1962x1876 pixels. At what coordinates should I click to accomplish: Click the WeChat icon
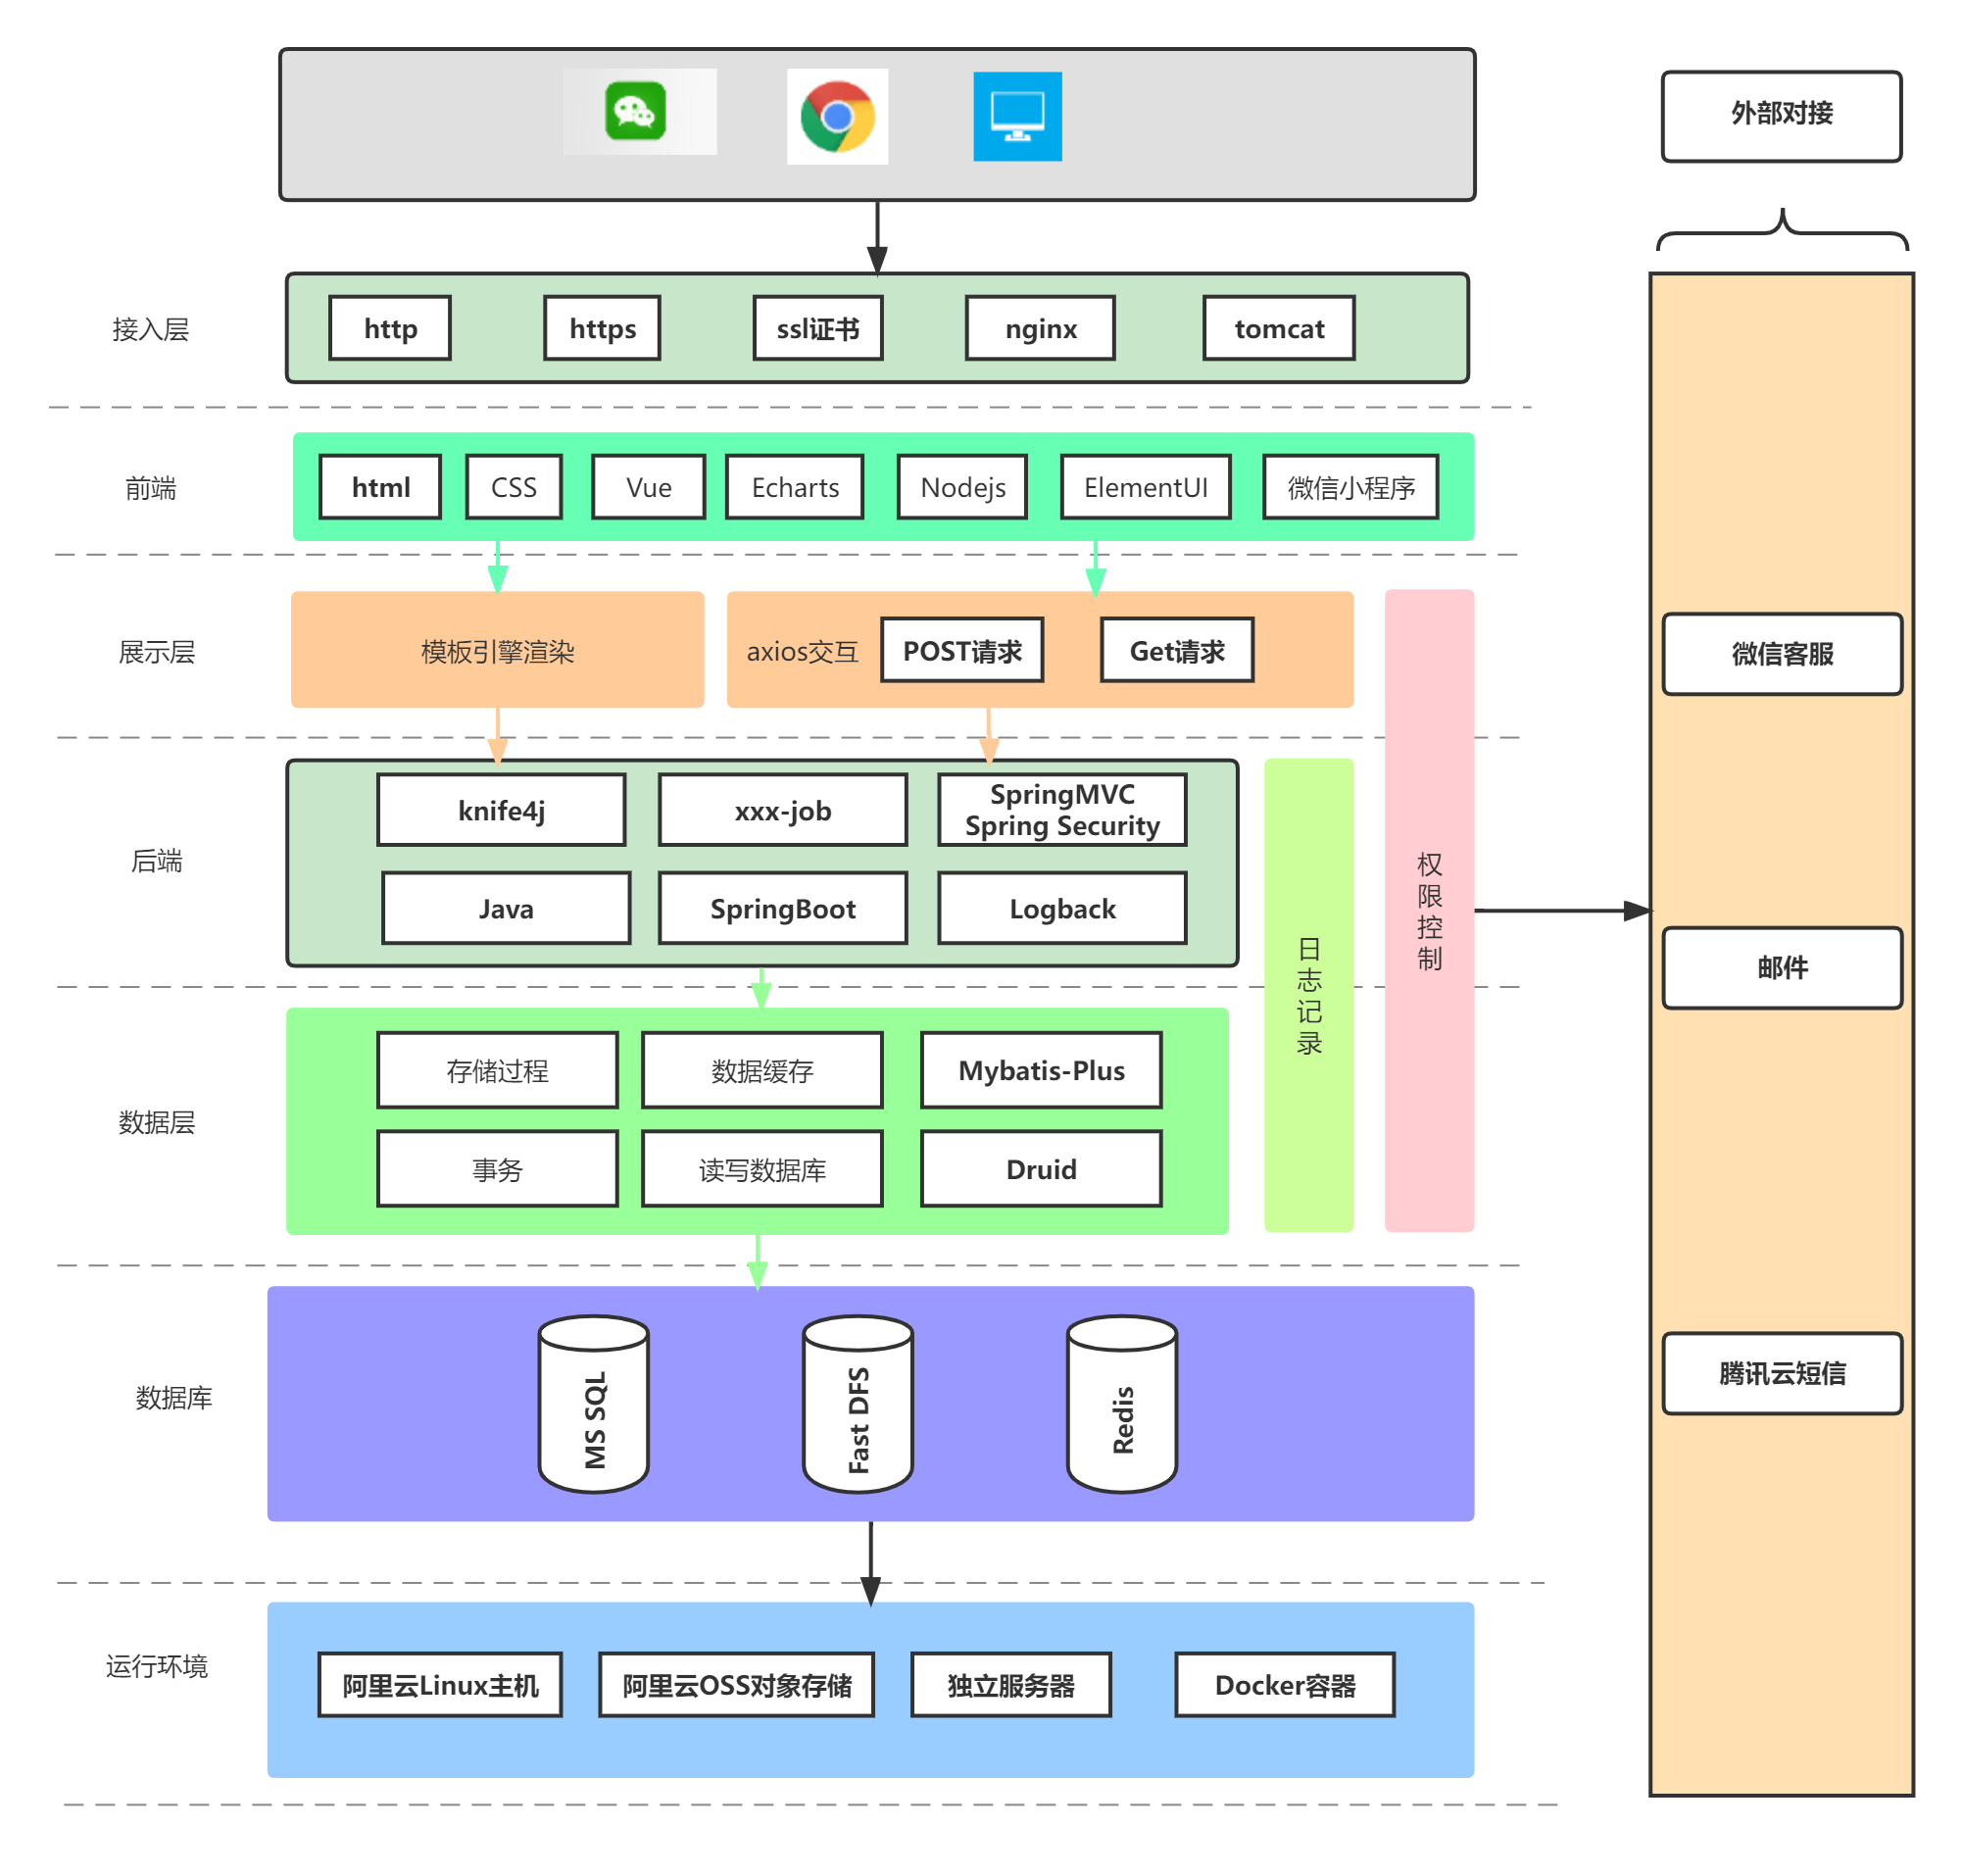(x=634, y=111)
